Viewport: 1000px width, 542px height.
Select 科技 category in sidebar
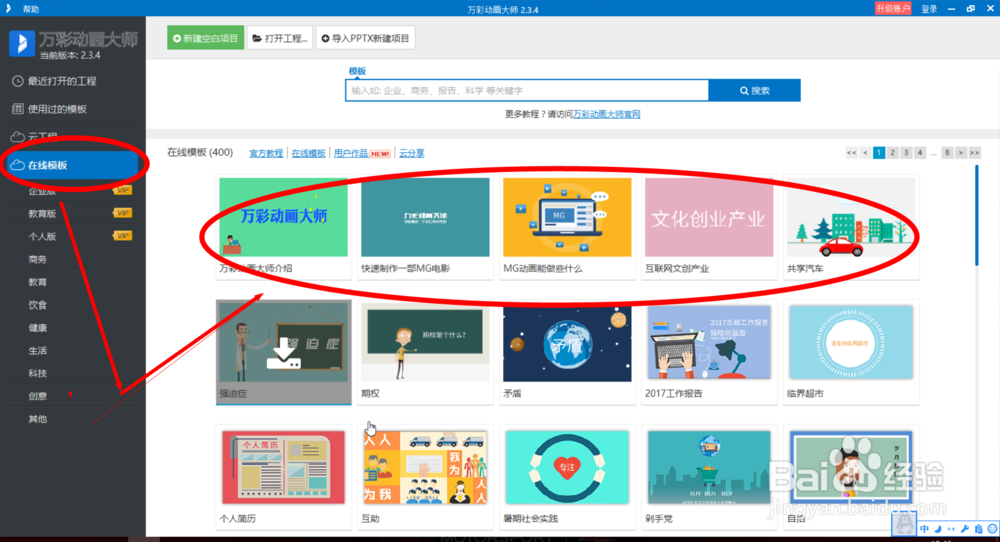pyautogui.click(x=38, y=373)
